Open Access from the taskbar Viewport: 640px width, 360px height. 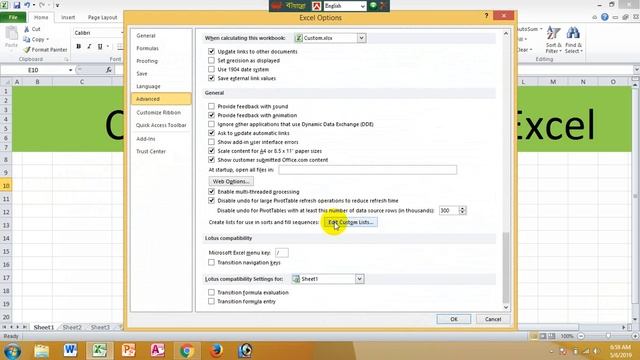coord(158,350)
